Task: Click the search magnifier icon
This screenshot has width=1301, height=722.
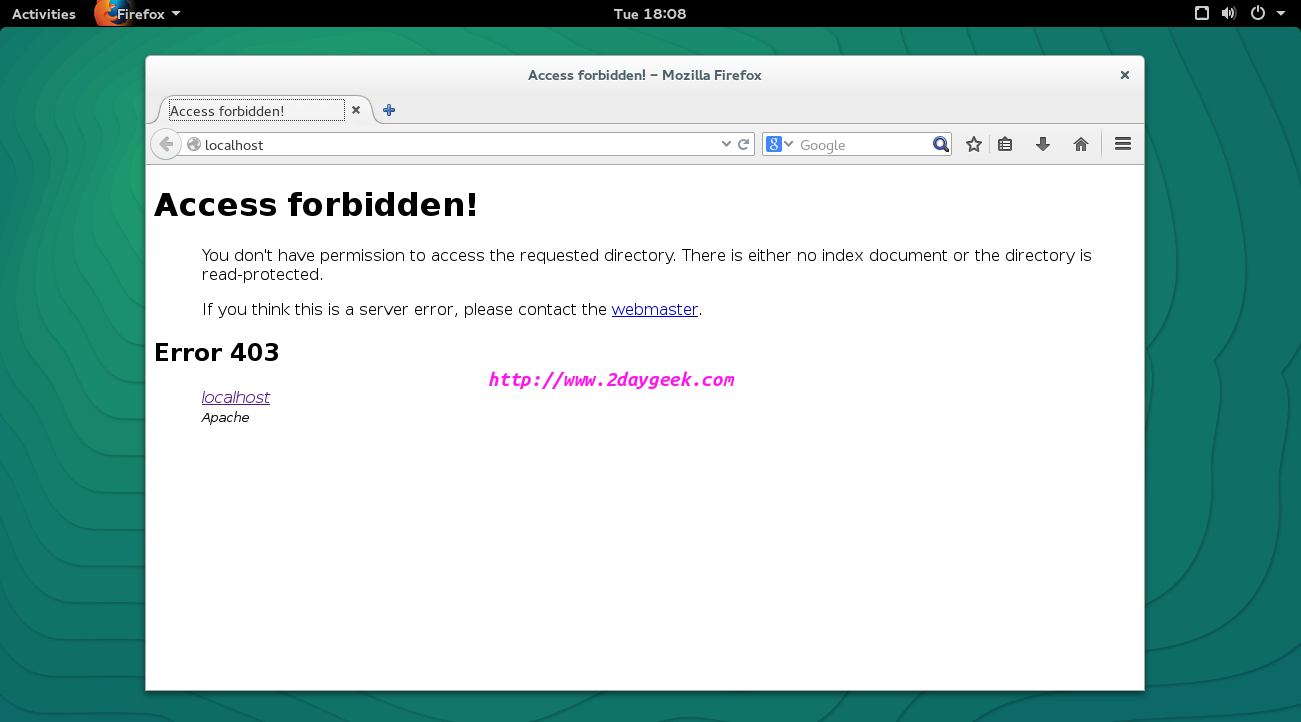Action: click(x=940, y=144)
